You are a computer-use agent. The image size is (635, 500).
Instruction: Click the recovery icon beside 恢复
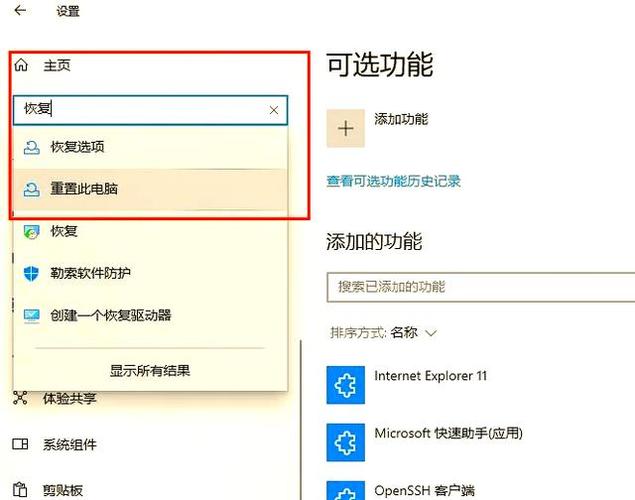[x=32, y=232]
